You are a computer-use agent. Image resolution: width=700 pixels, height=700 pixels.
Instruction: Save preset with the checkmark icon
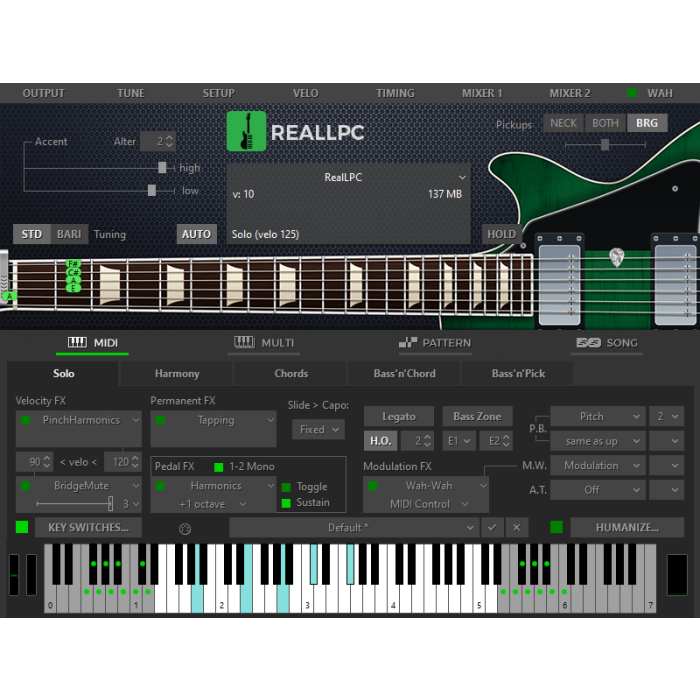tap(492, 527)
